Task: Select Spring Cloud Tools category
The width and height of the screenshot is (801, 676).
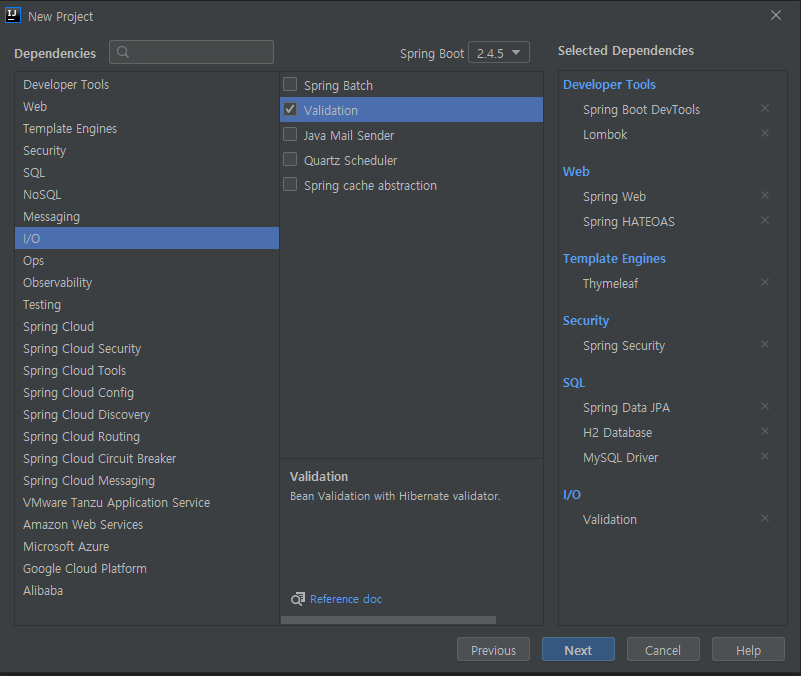Action: [147, 370]
